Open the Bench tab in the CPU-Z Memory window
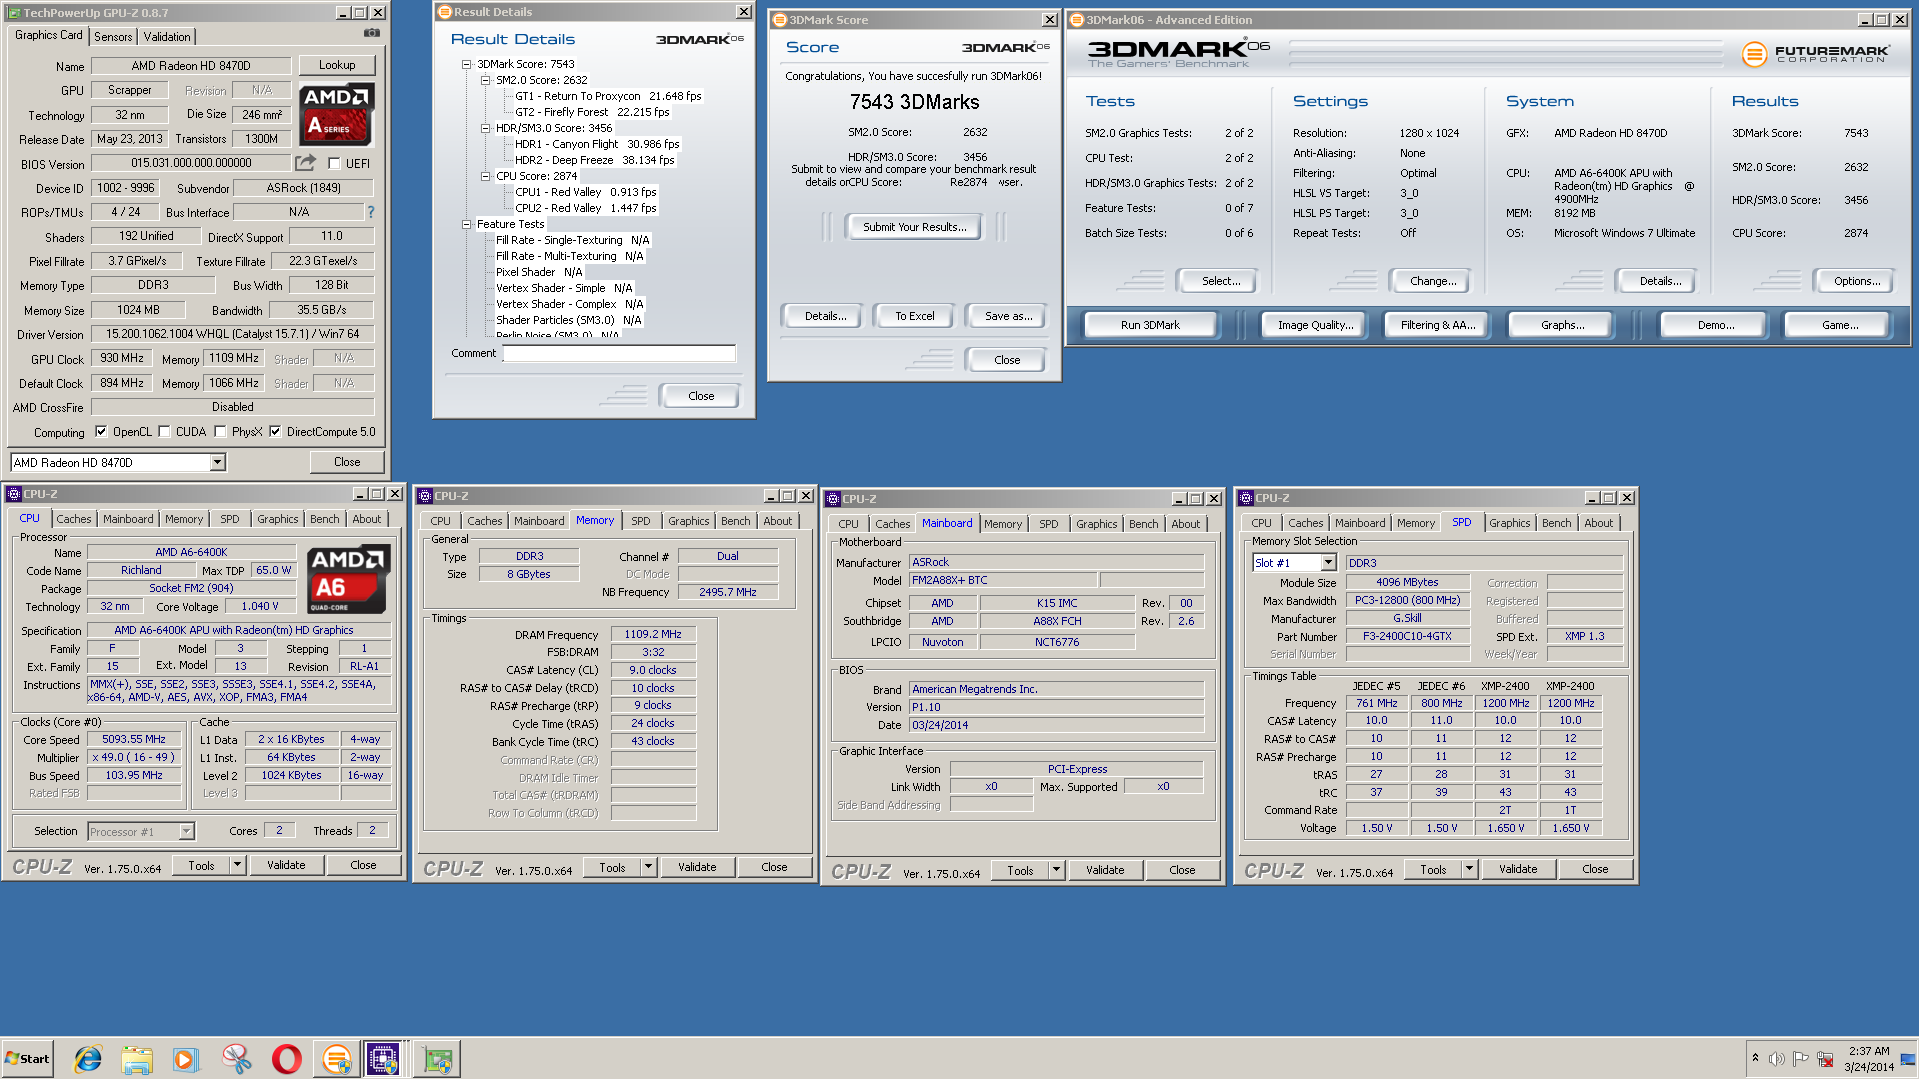Screen dimensions: 1919x1079 [736, 521]
